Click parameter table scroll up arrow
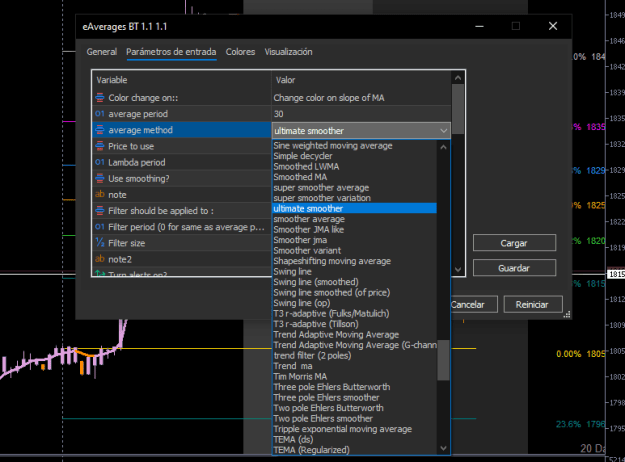Screen dimensions: 625x462 [x=458, y=78]
